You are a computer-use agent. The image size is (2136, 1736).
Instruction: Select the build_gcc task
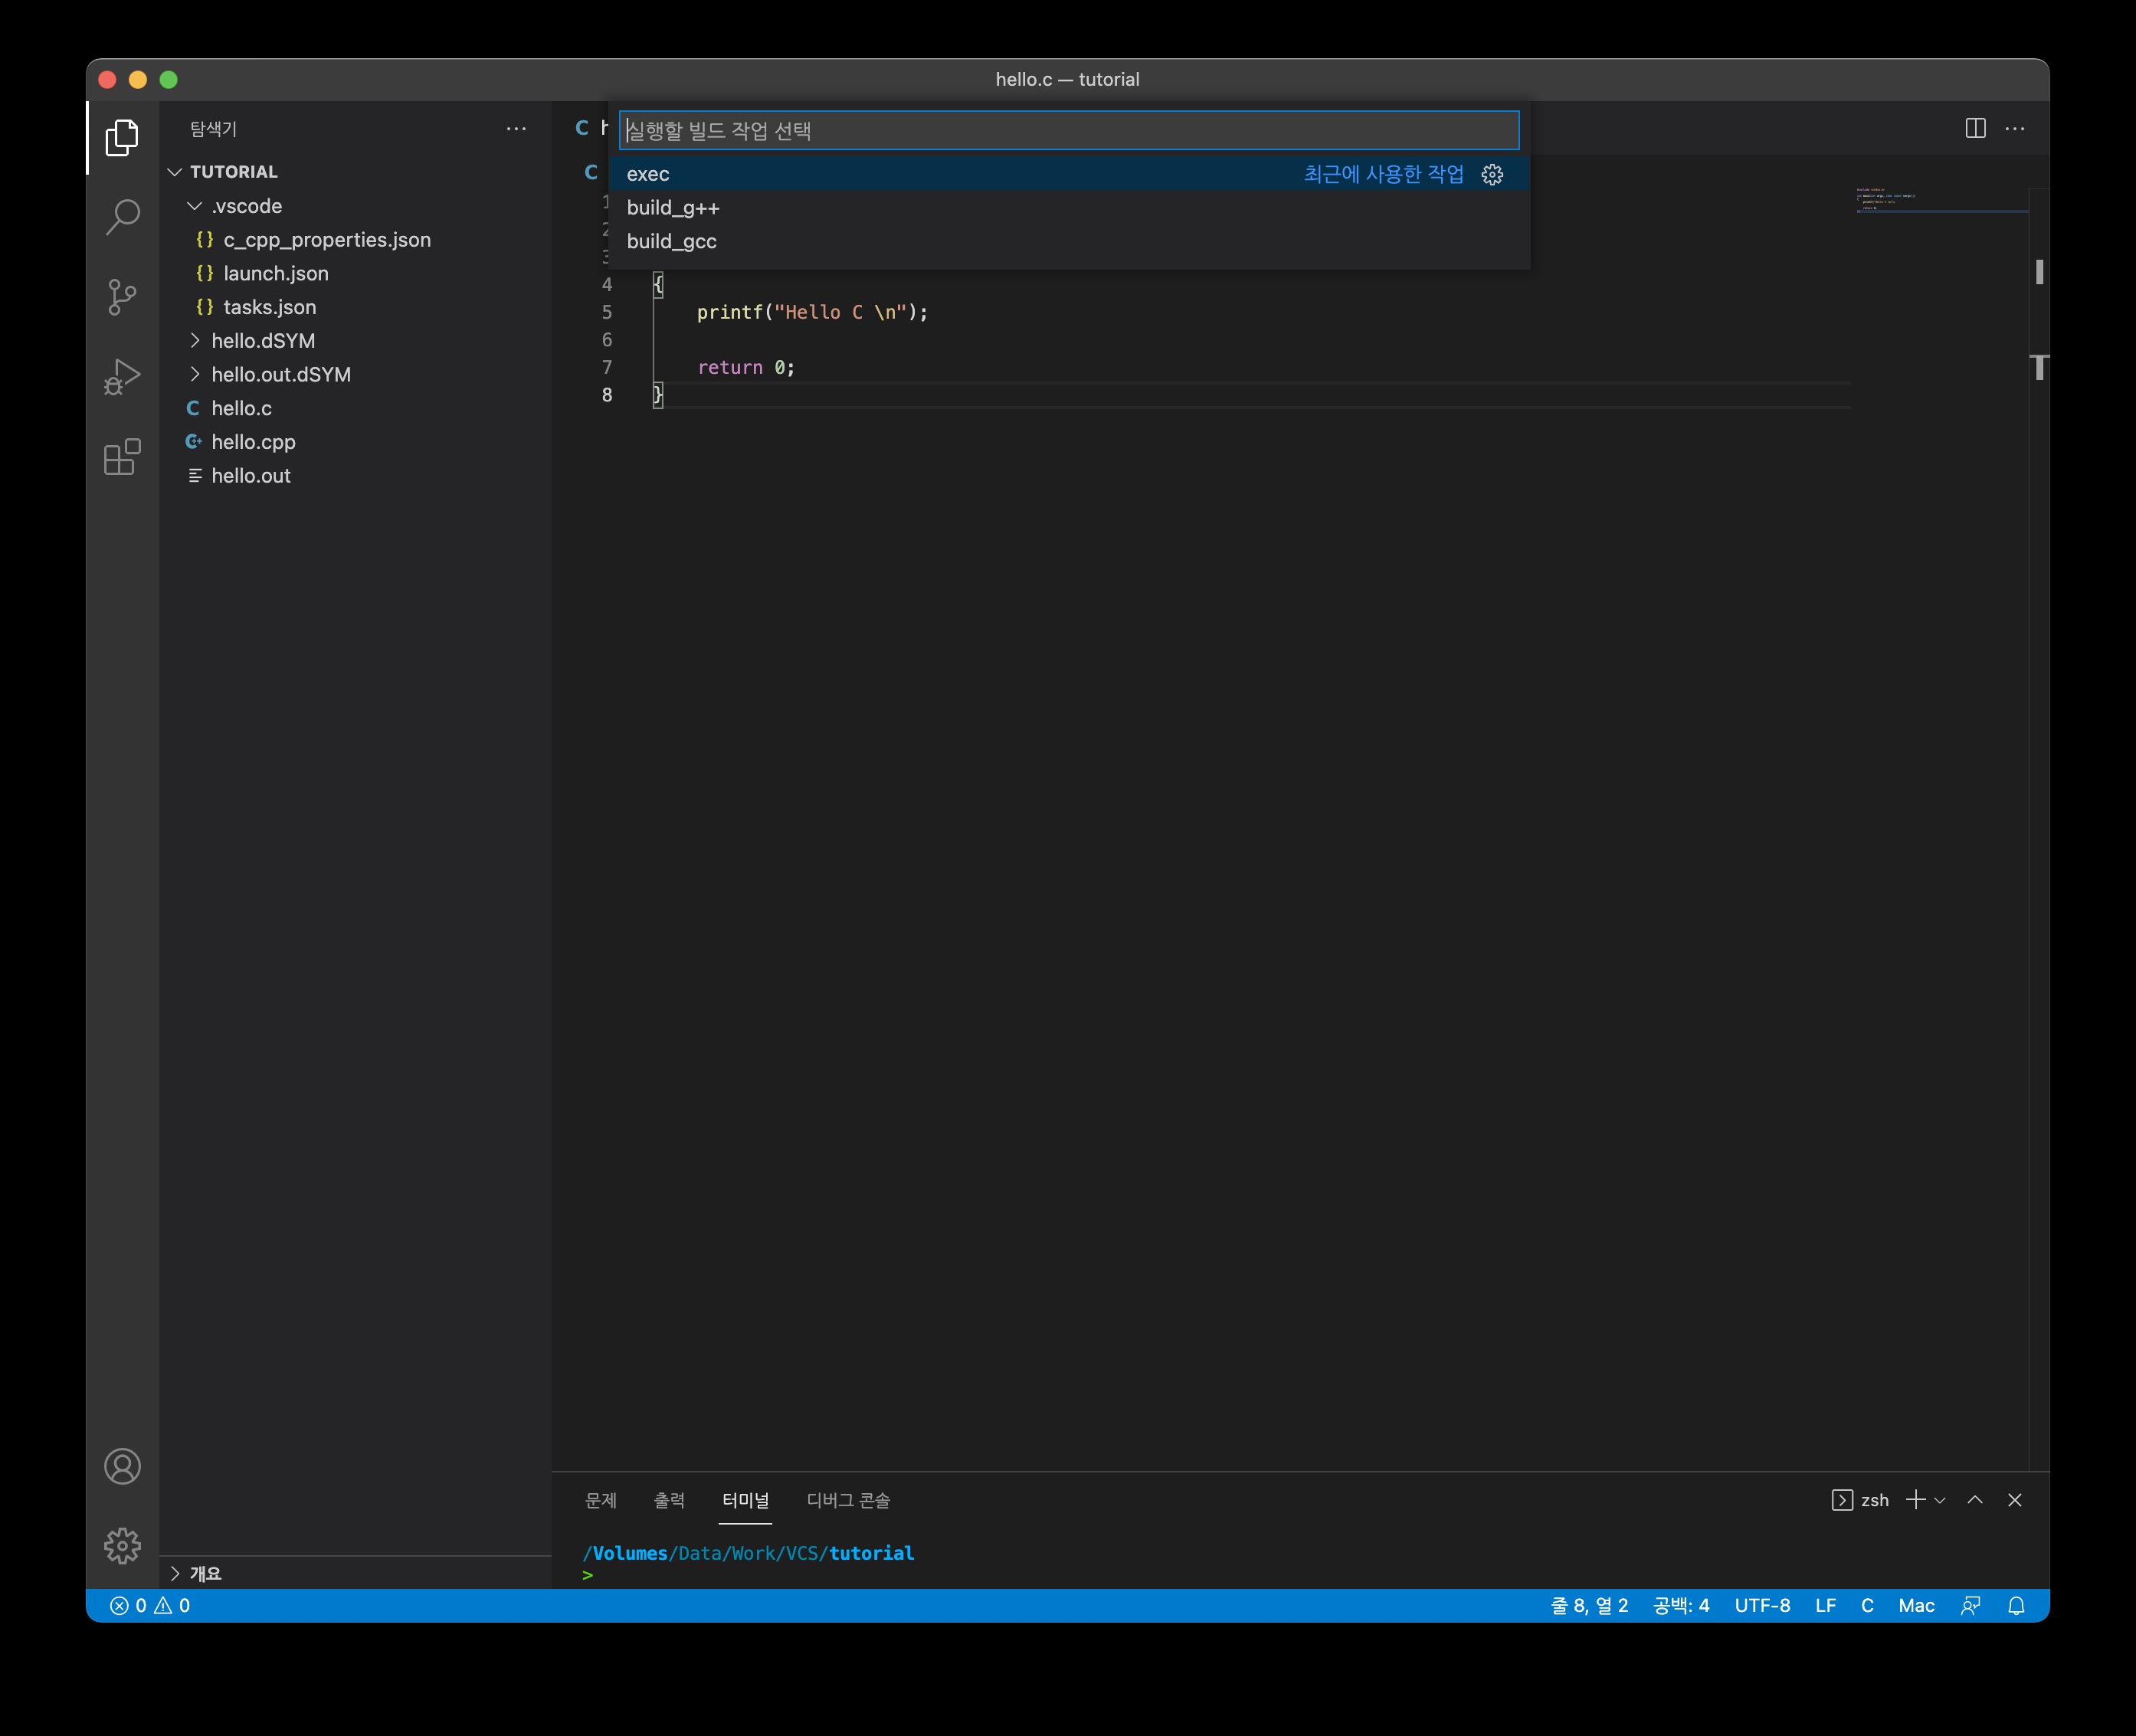[x=1069, y=241]
